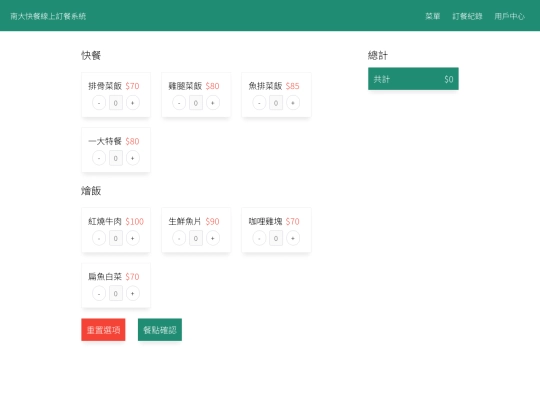The width and height of the screenshot is (540, 405).
Task: Increase quantity of 咖哩雞塊
Action: click(x=293, y=238)
